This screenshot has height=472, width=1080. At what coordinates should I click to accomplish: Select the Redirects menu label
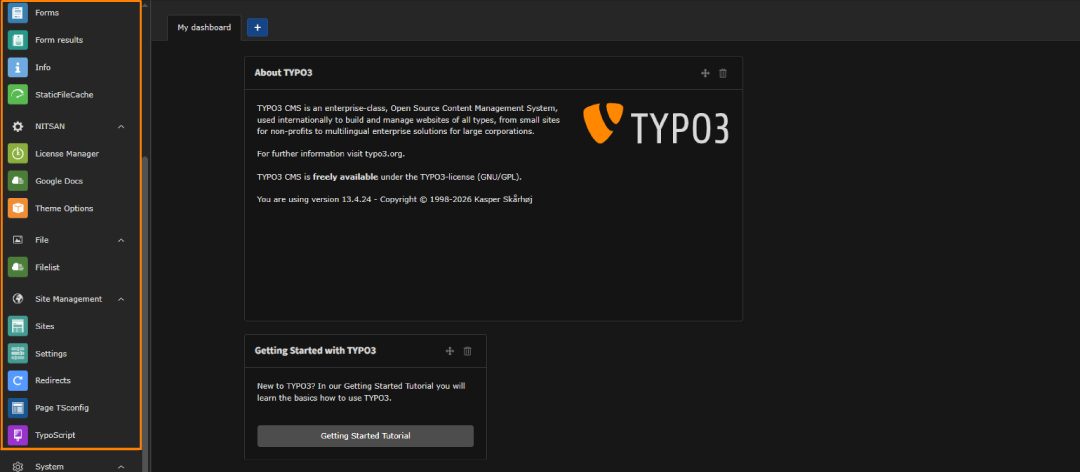(53, 380)
